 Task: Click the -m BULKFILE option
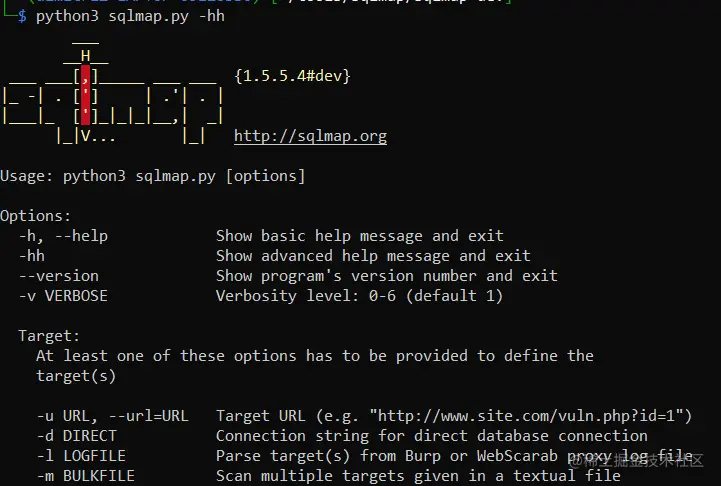pos(86,475)
